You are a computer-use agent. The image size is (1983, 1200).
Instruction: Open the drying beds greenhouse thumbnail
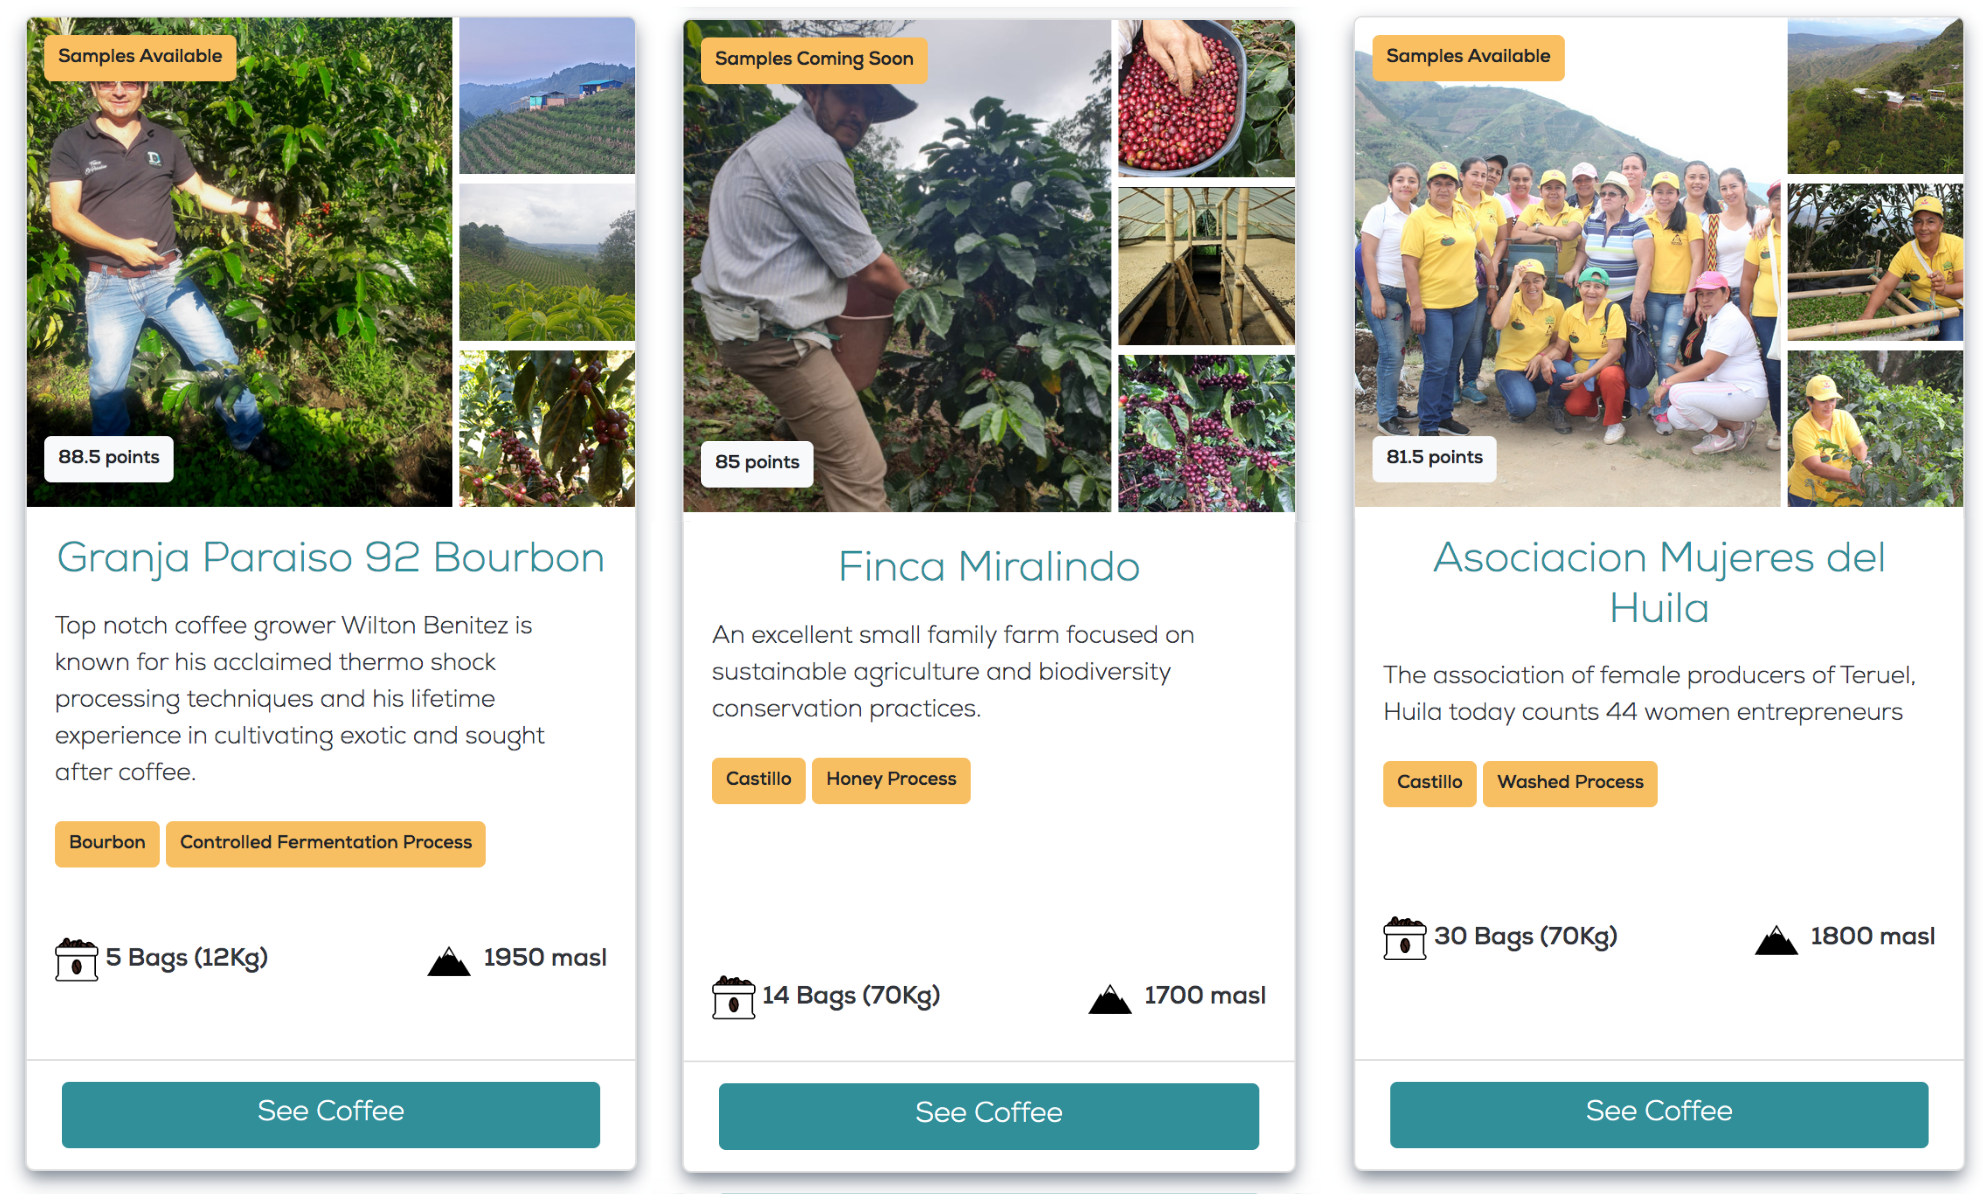1206,266
